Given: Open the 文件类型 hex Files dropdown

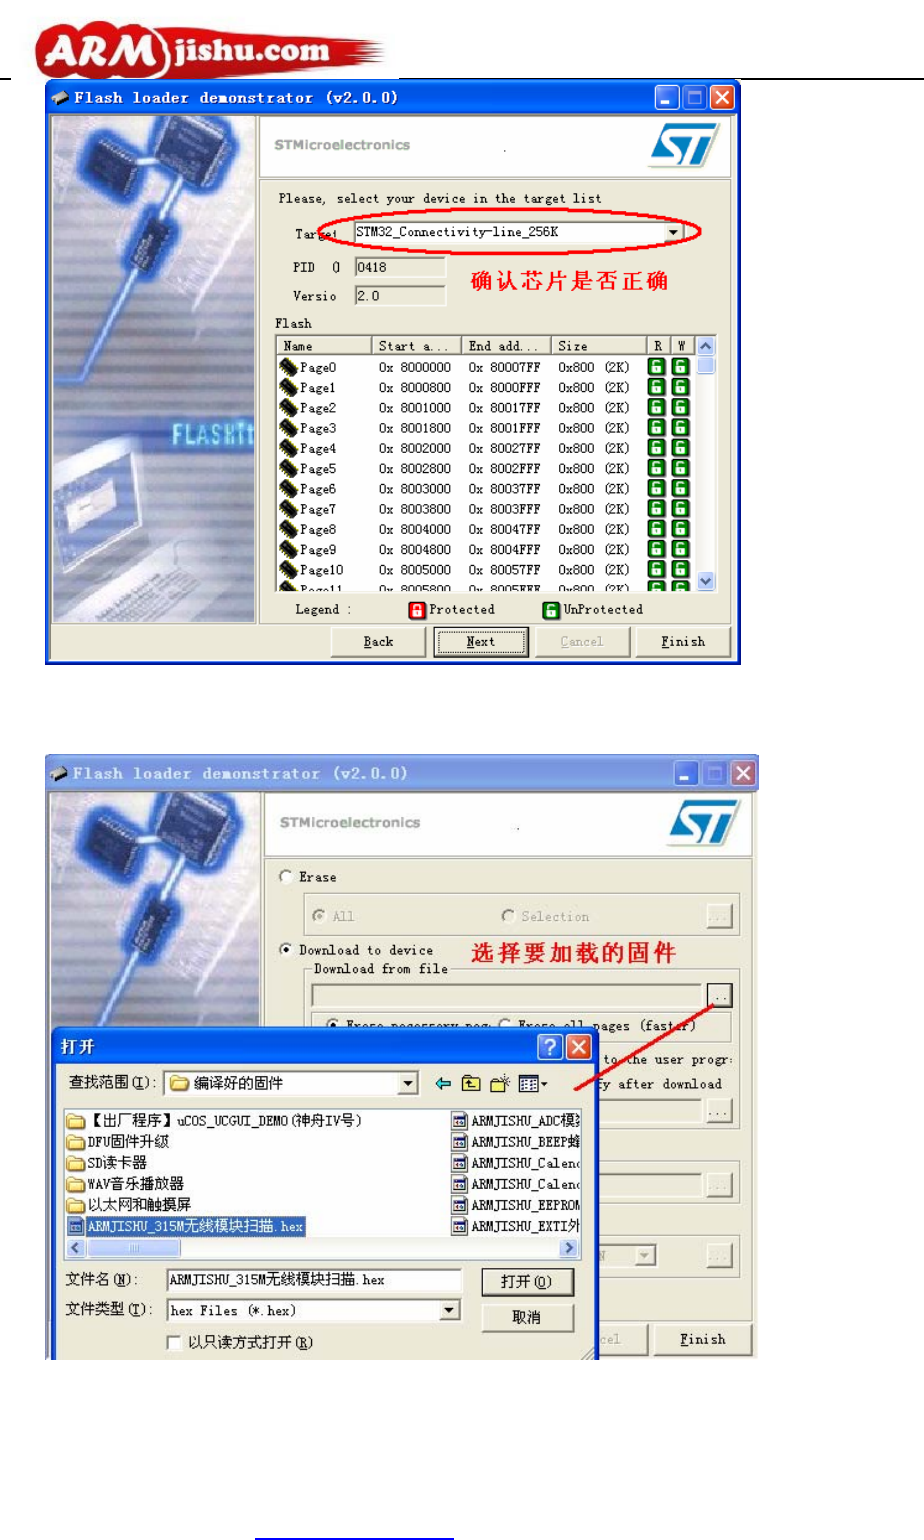Looking at the screenshot, I should [450, 1310].
